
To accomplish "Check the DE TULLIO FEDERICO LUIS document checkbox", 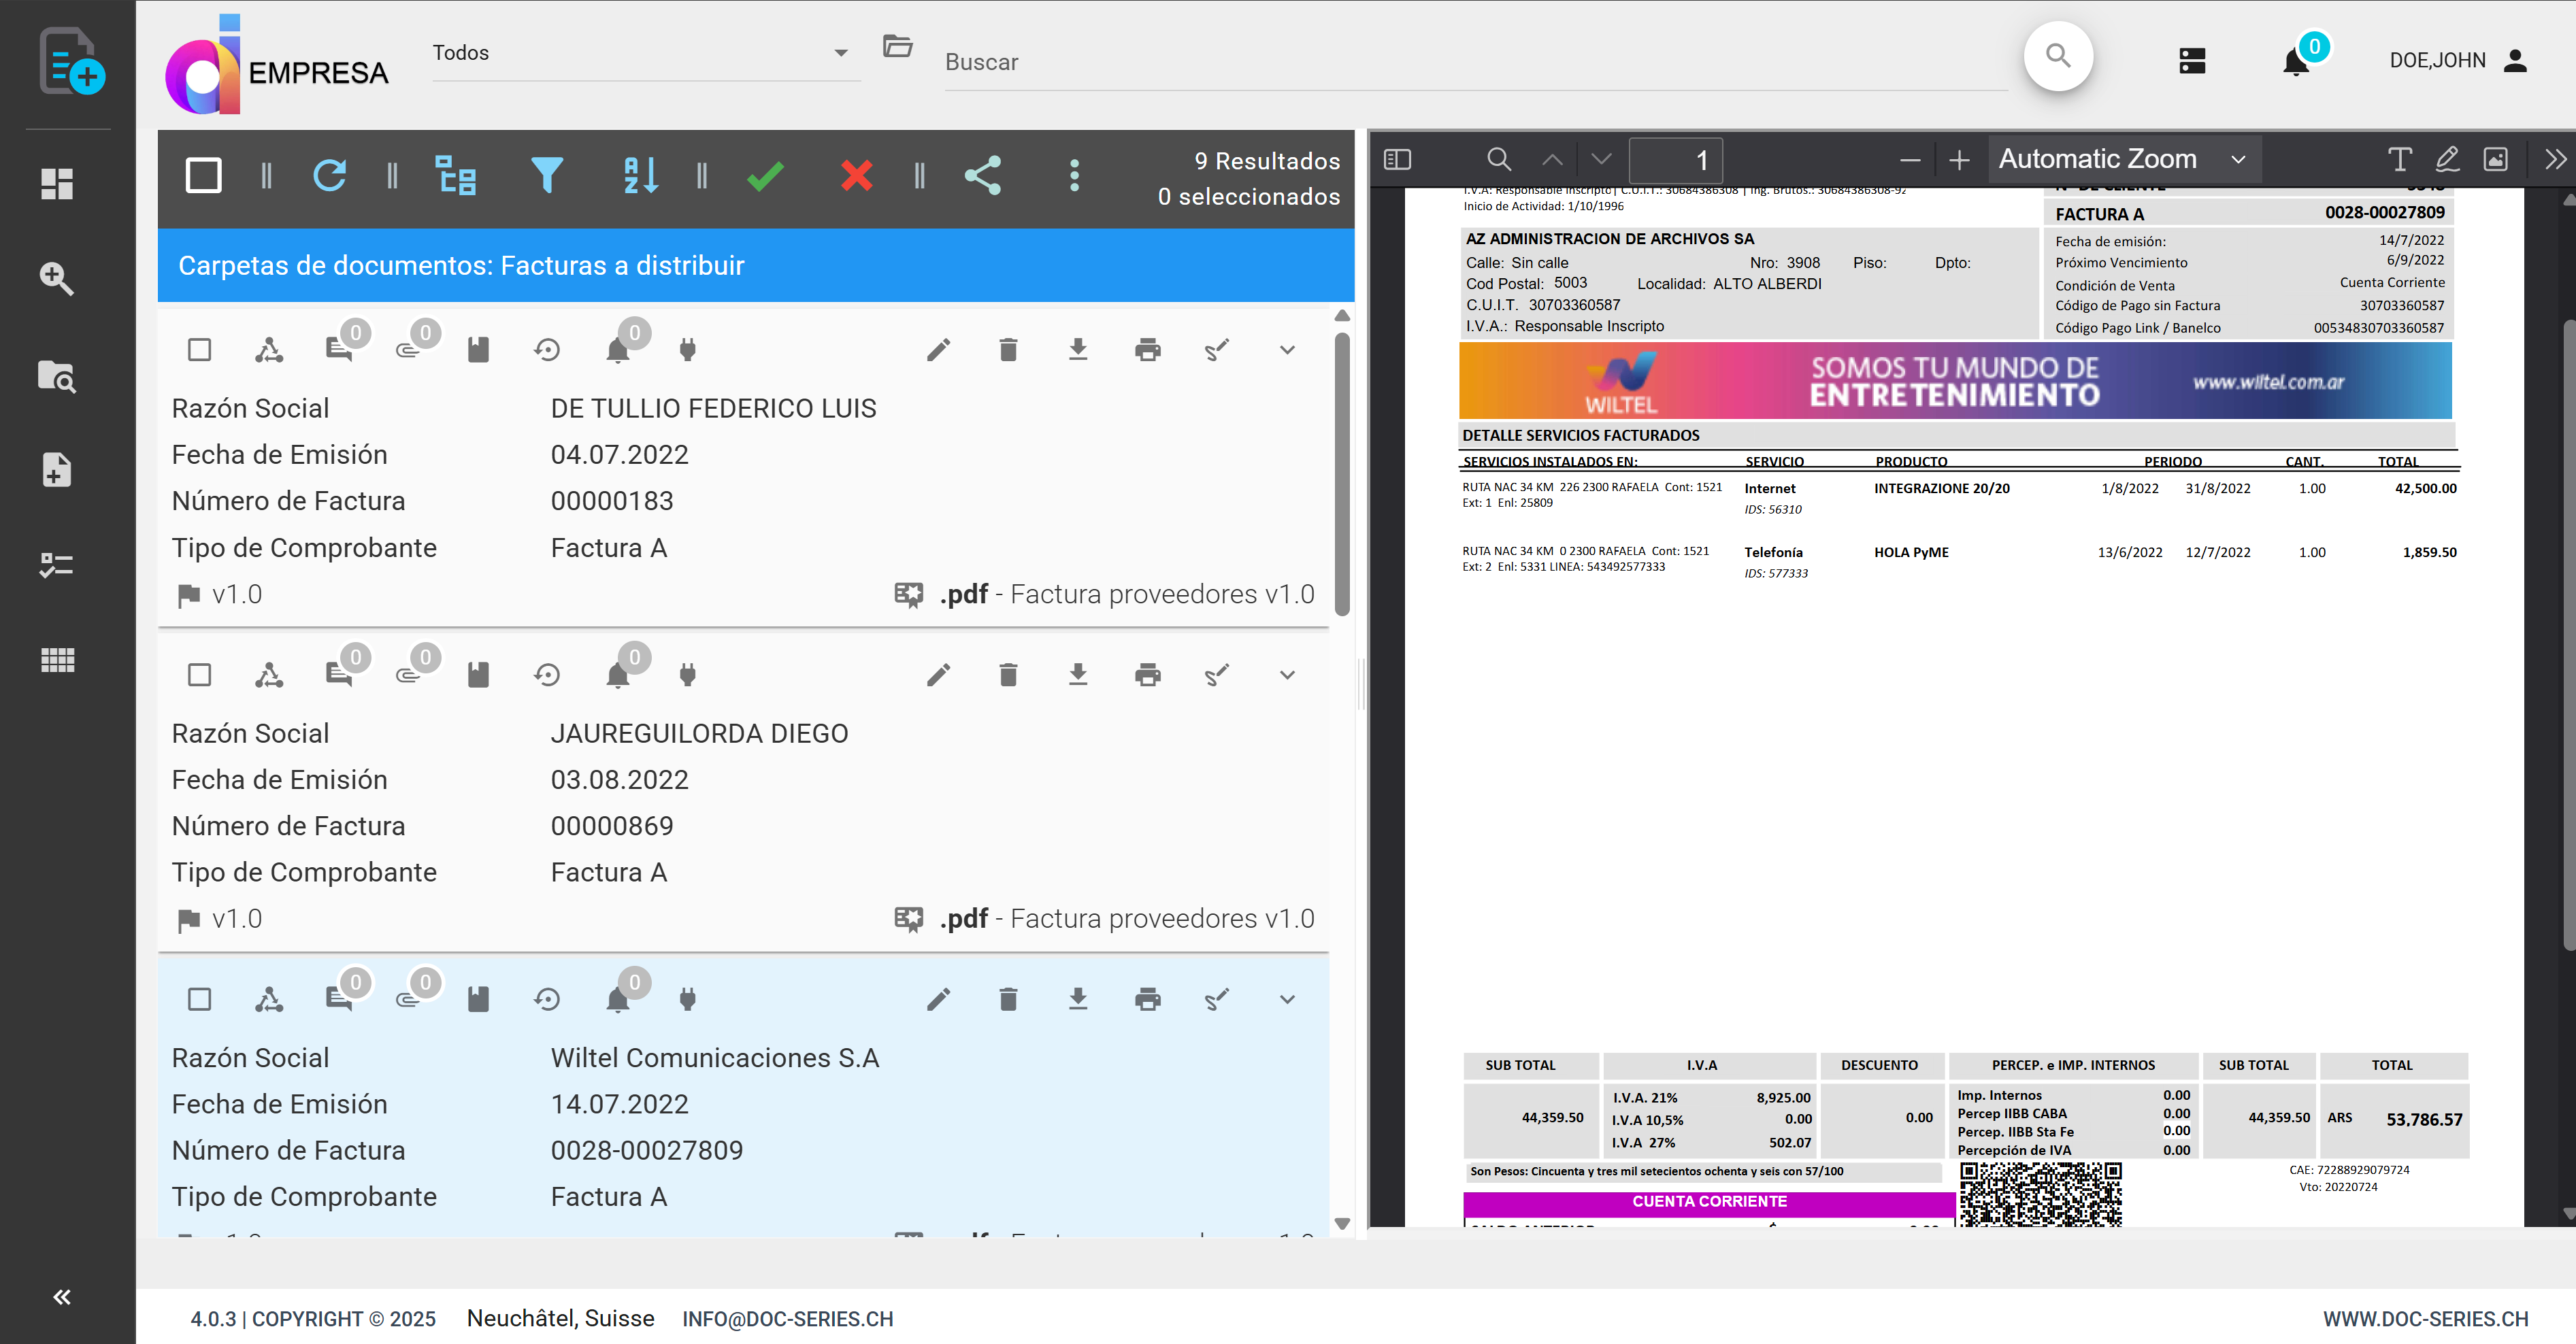I will tap(200, 350).
